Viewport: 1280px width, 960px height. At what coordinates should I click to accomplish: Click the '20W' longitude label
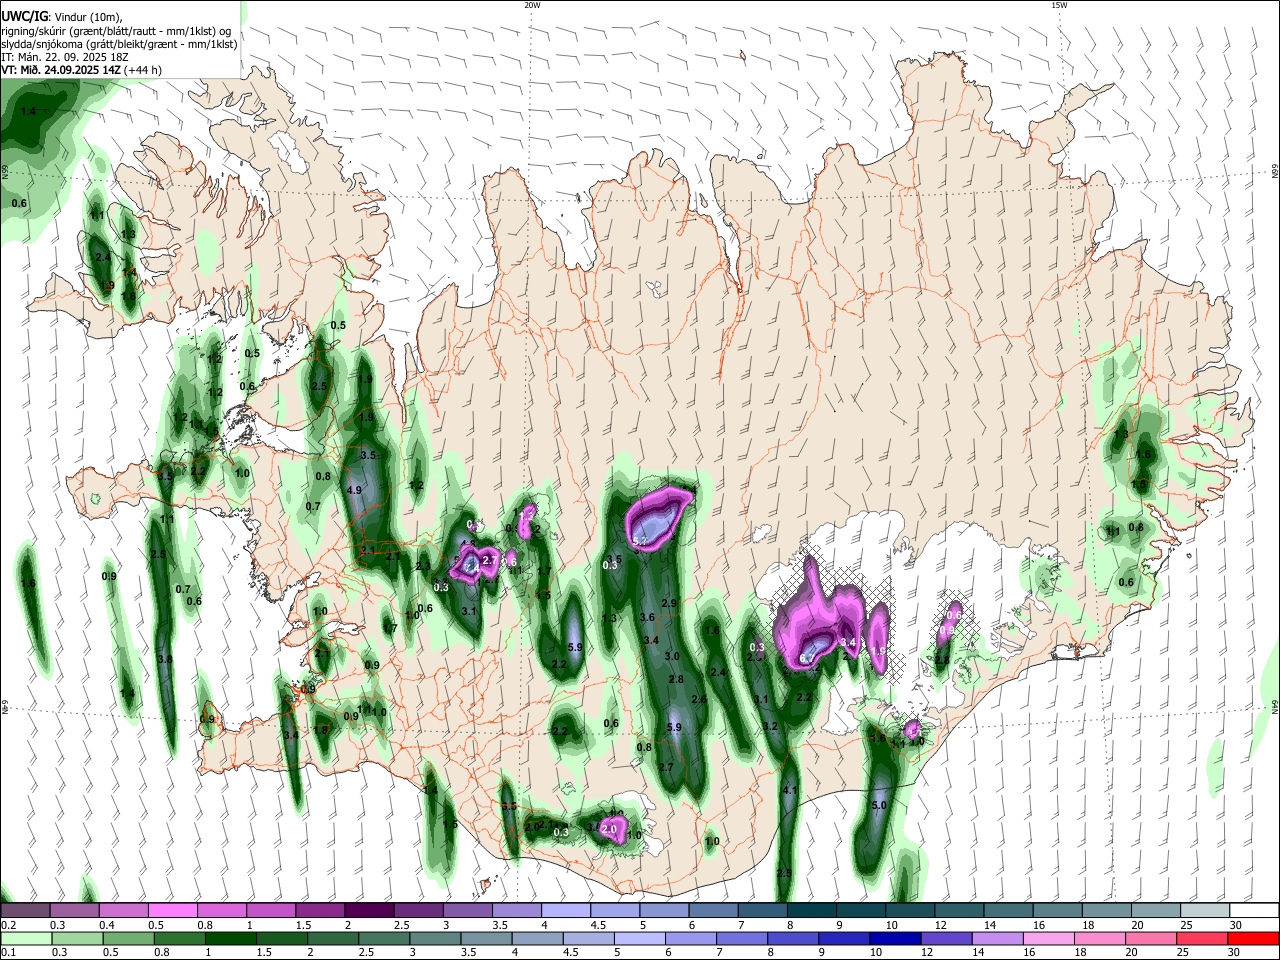coord(532,5)
